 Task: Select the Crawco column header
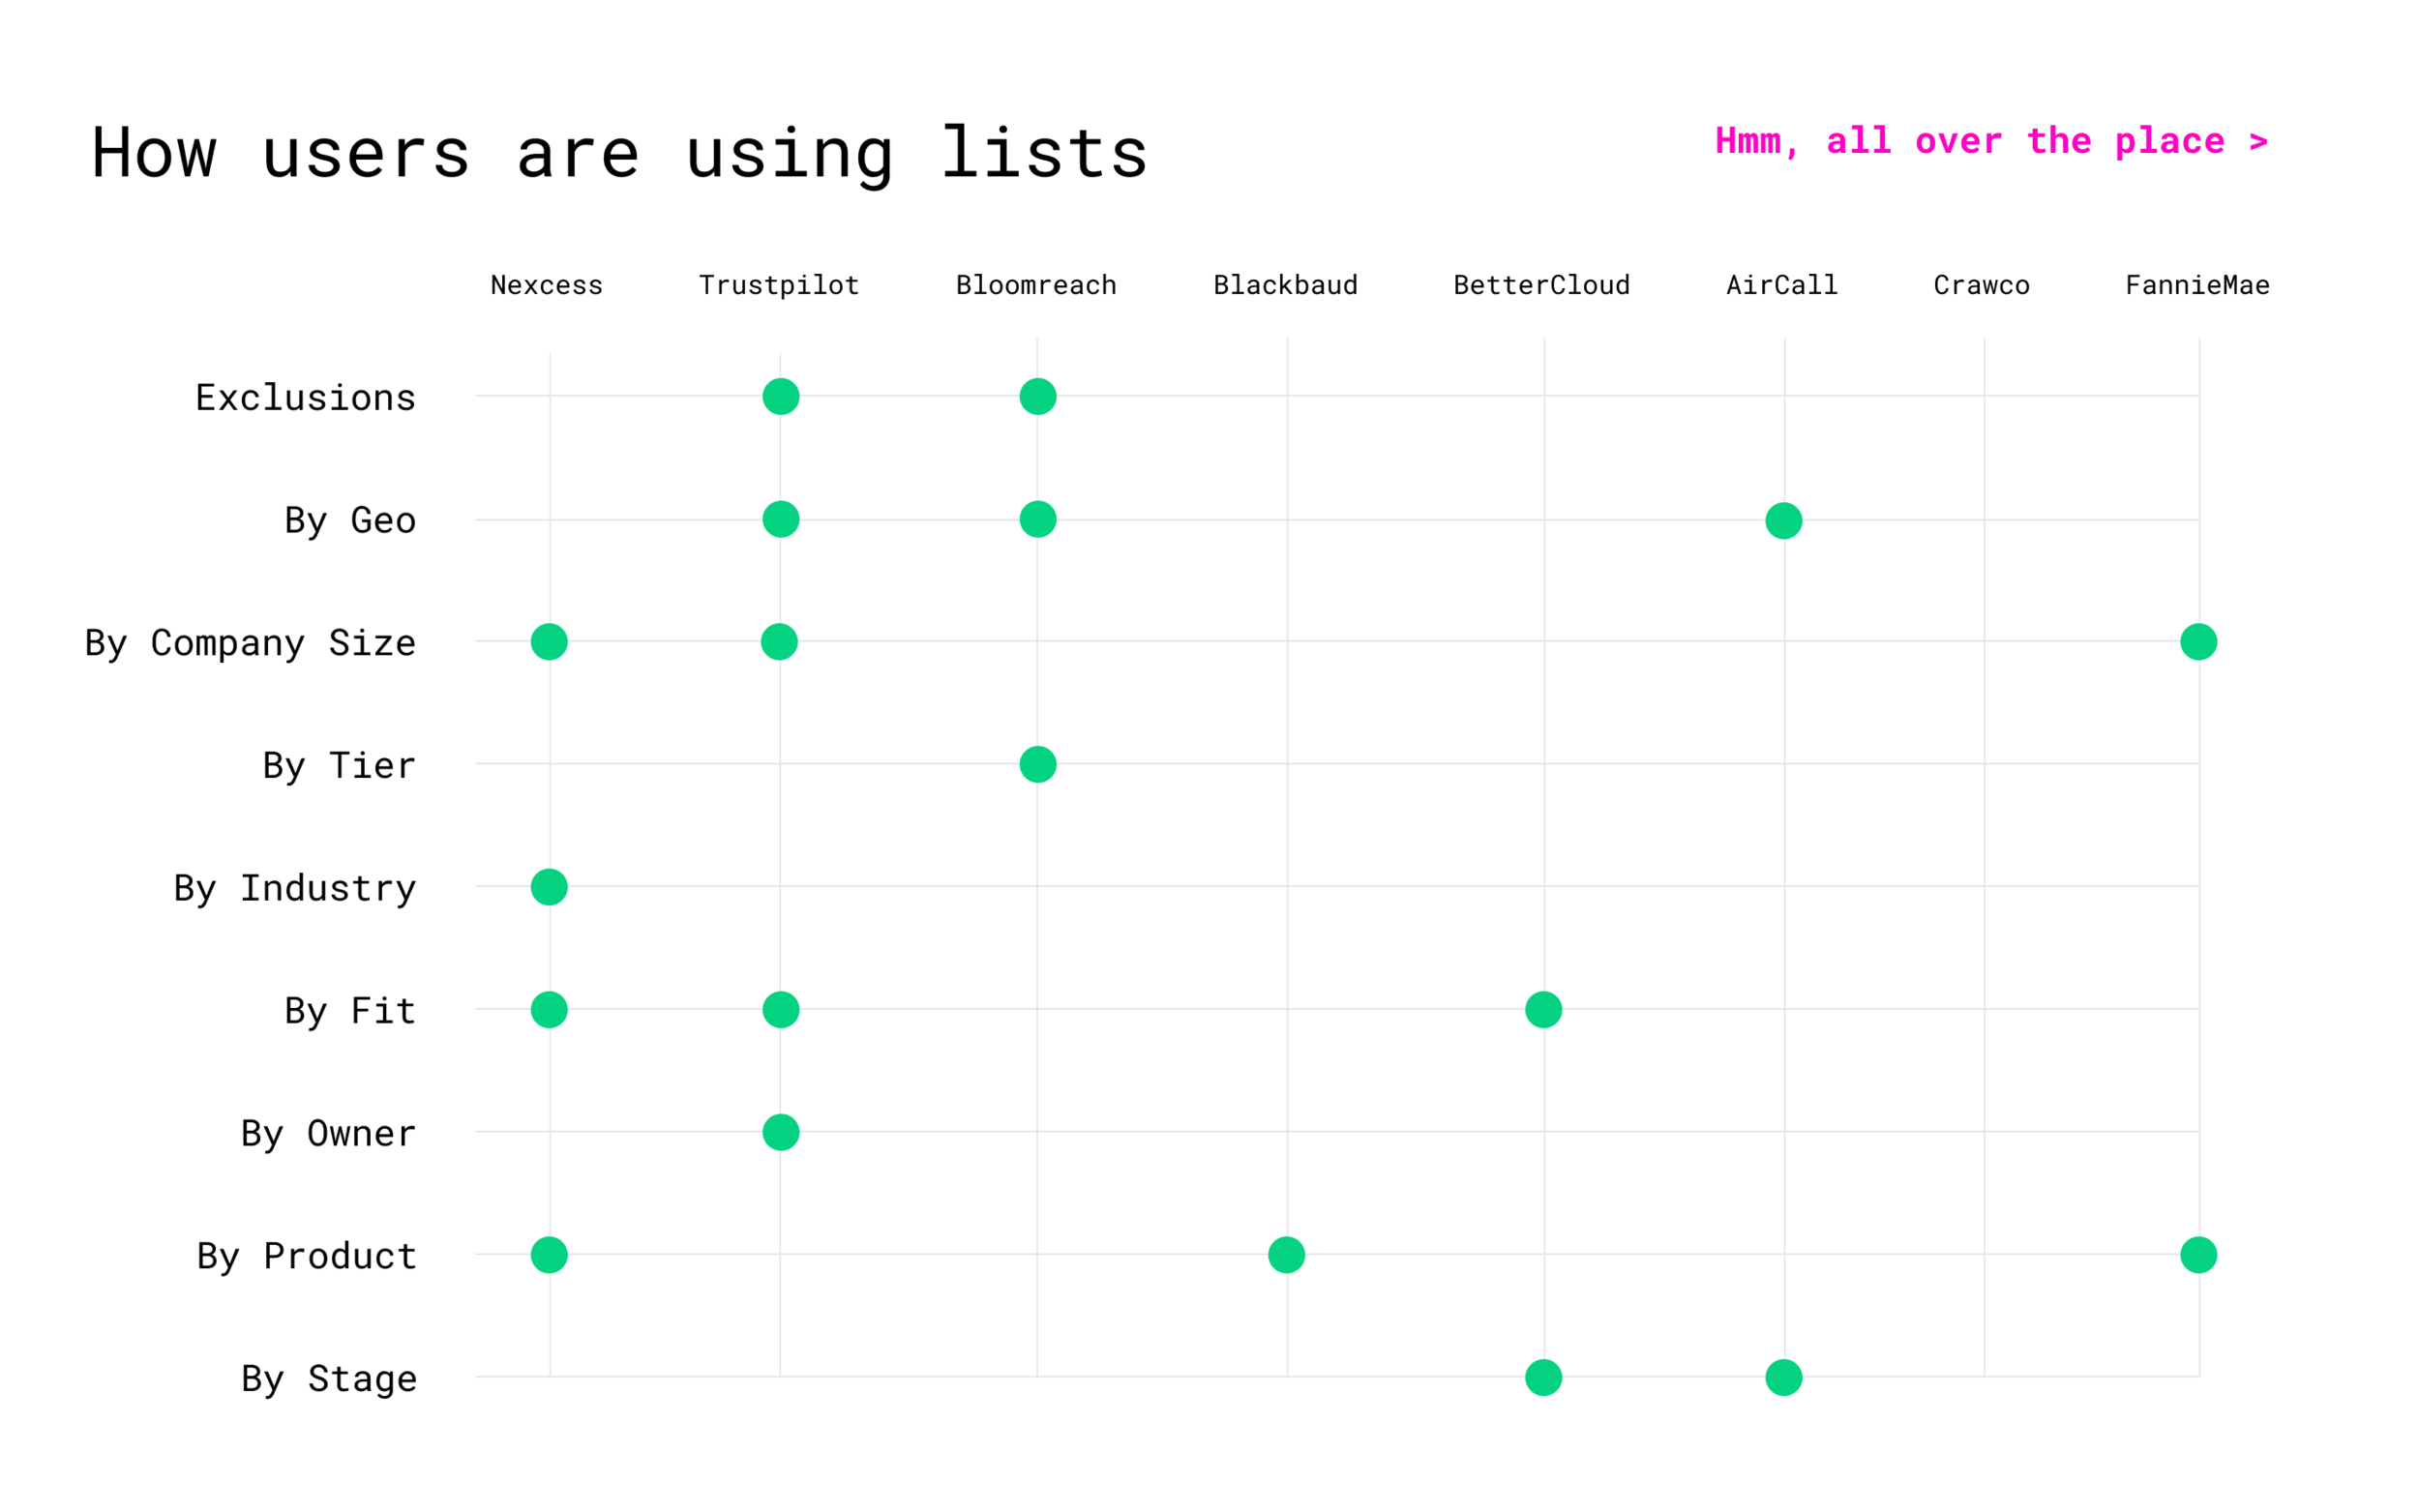tap(1981, 285)
